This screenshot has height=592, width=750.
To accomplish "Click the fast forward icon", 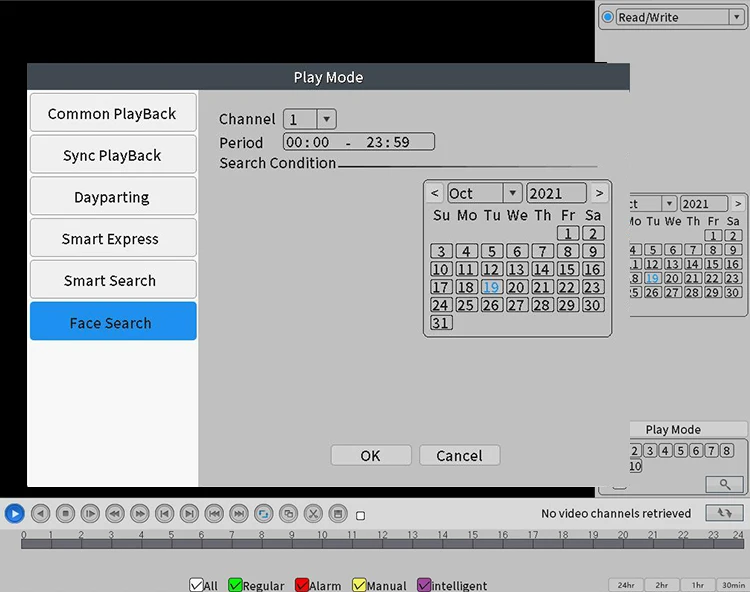I will 140,514.
